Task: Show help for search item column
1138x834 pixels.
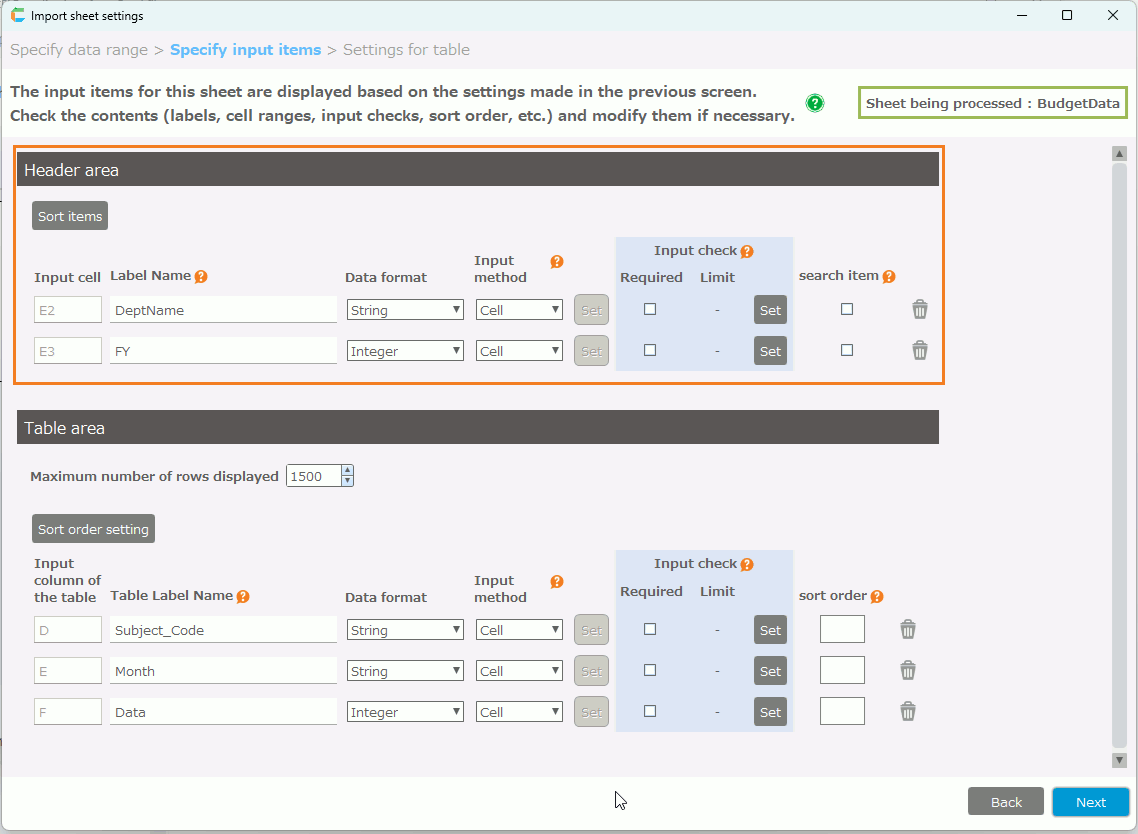Action: tap(889, 277)
